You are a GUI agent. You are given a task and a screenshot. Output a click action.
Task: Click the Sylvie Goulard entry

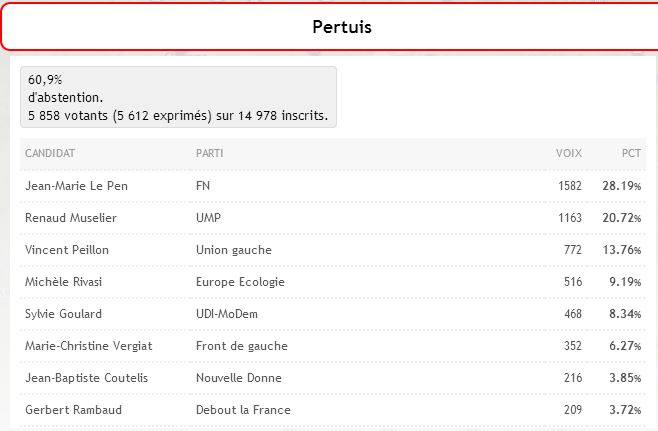[x=63, y=314]
